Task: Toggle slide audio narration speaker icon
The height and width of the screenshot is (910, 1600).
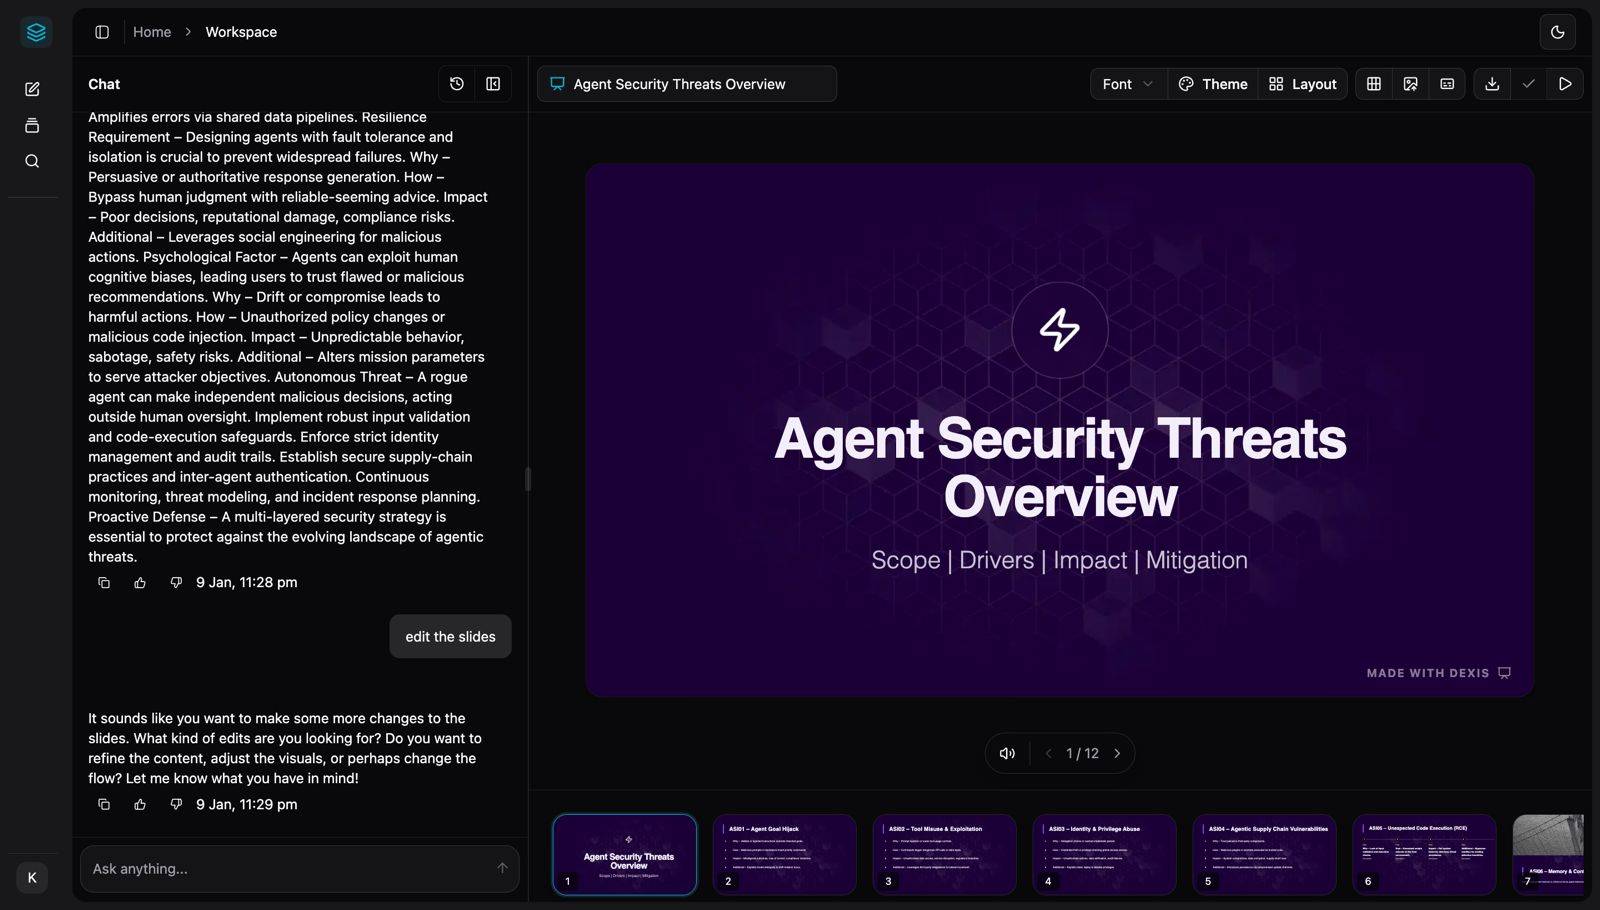Action: click(x=1007, y=753)
